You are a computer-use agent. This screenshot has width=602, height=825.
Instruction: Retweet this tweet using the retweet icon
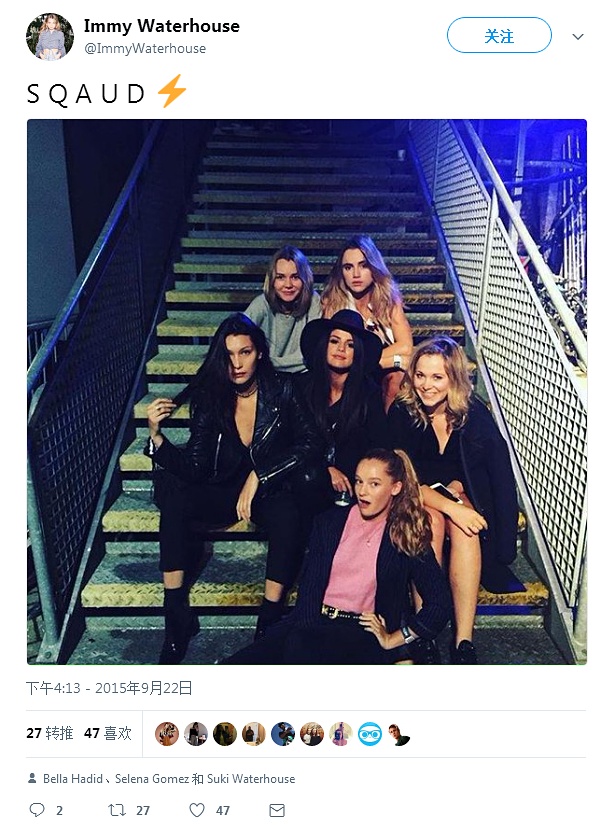pos(117,810)
